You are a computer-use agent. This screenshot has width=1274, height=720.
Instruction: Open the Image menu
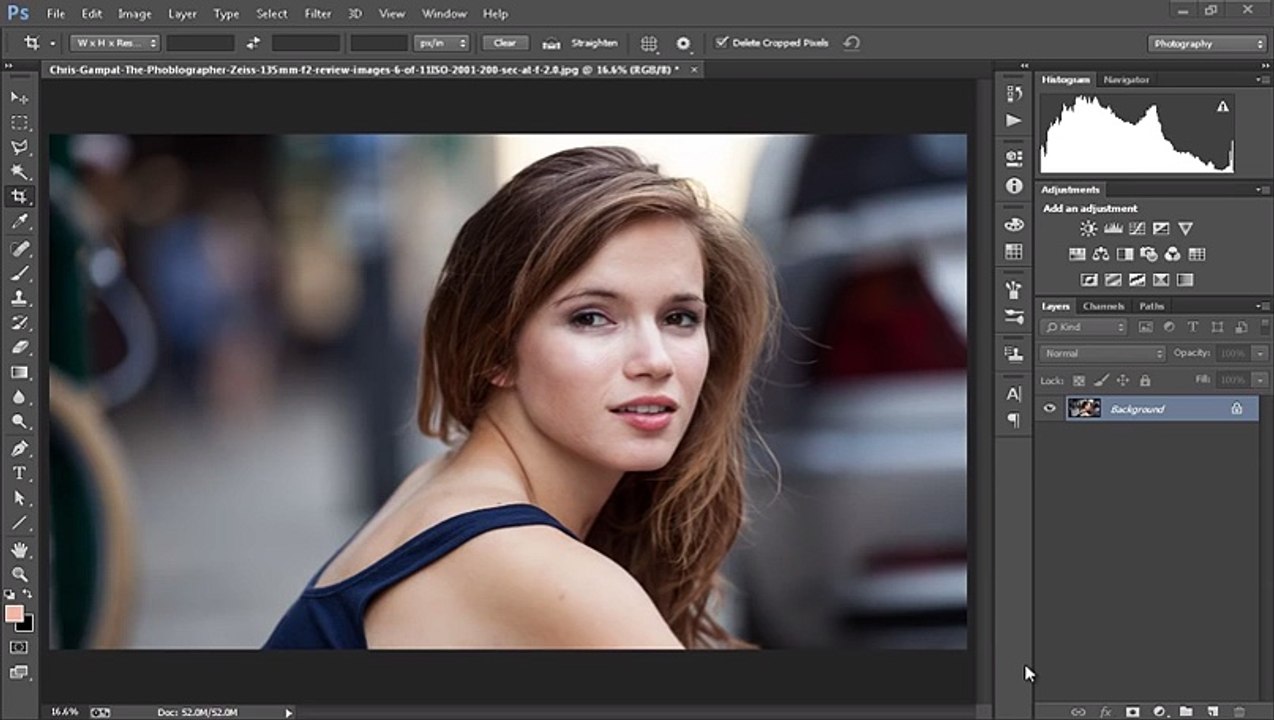point(135,14)
